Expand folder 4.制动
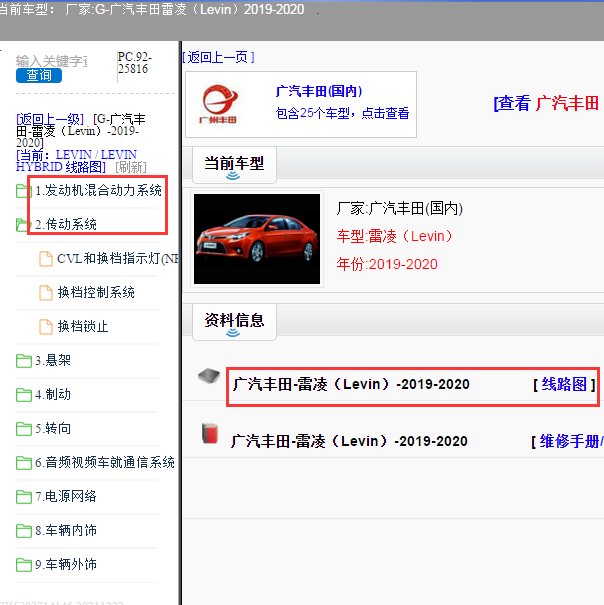604x605 pixels. (x=53, y=394)
